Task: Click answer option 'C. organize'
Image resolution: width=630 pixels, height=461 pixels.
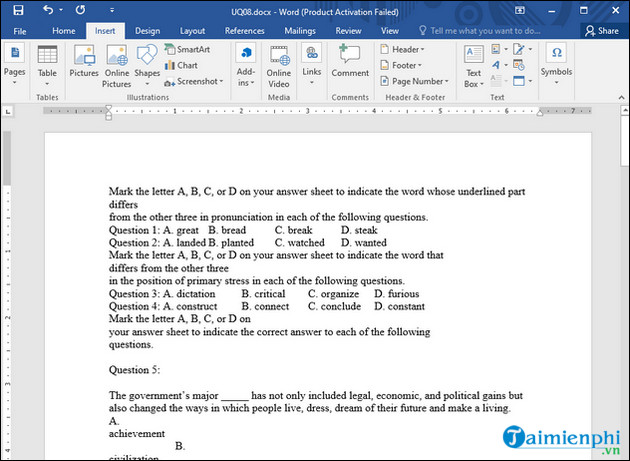Action: click(x=333, y=294)
